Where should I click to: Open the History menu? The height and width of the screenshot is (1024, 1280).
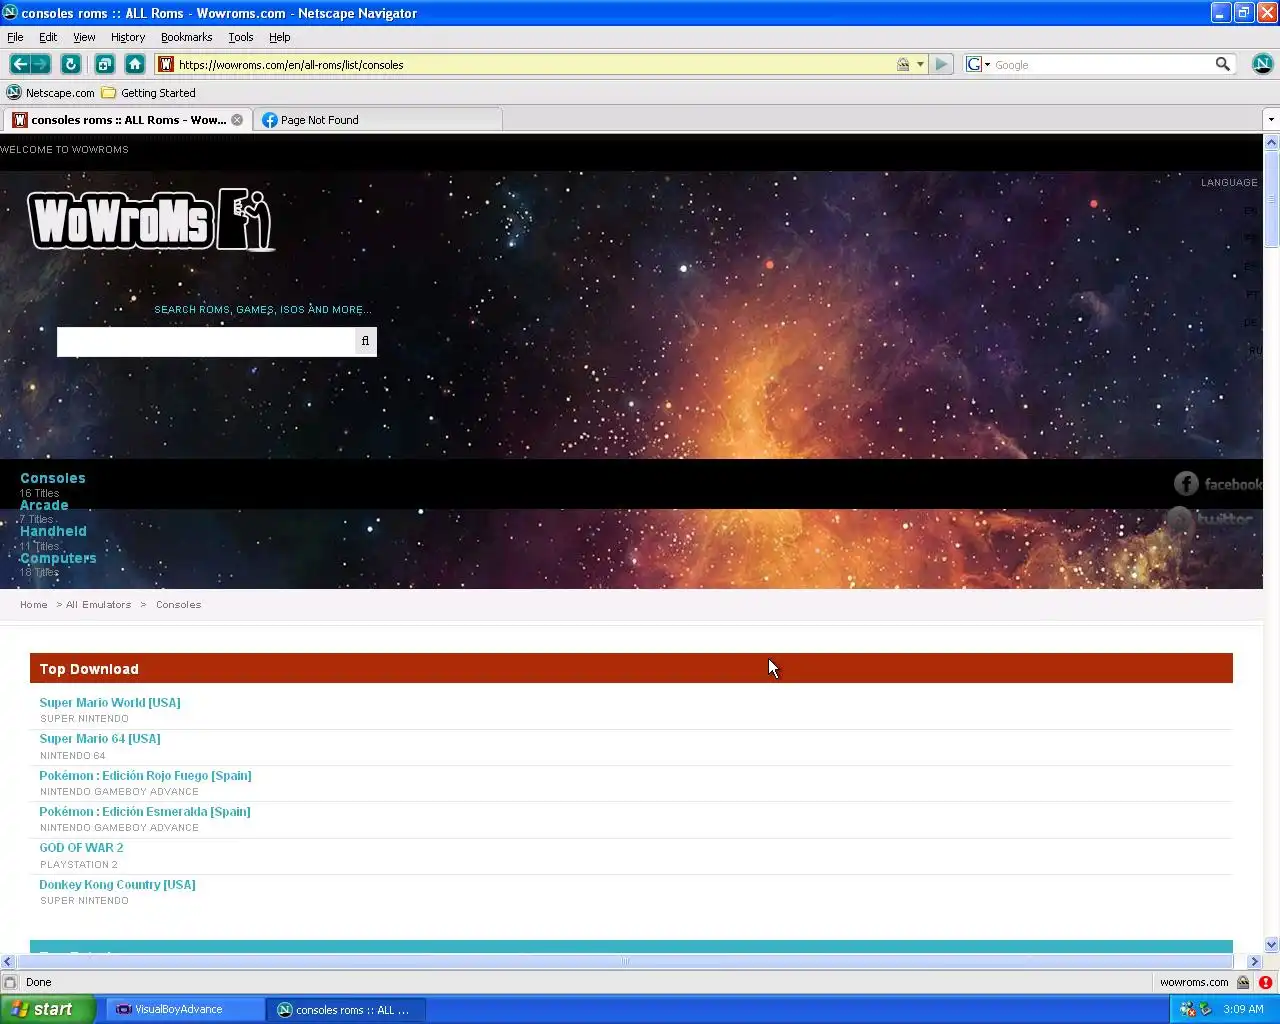click(128, 37)
